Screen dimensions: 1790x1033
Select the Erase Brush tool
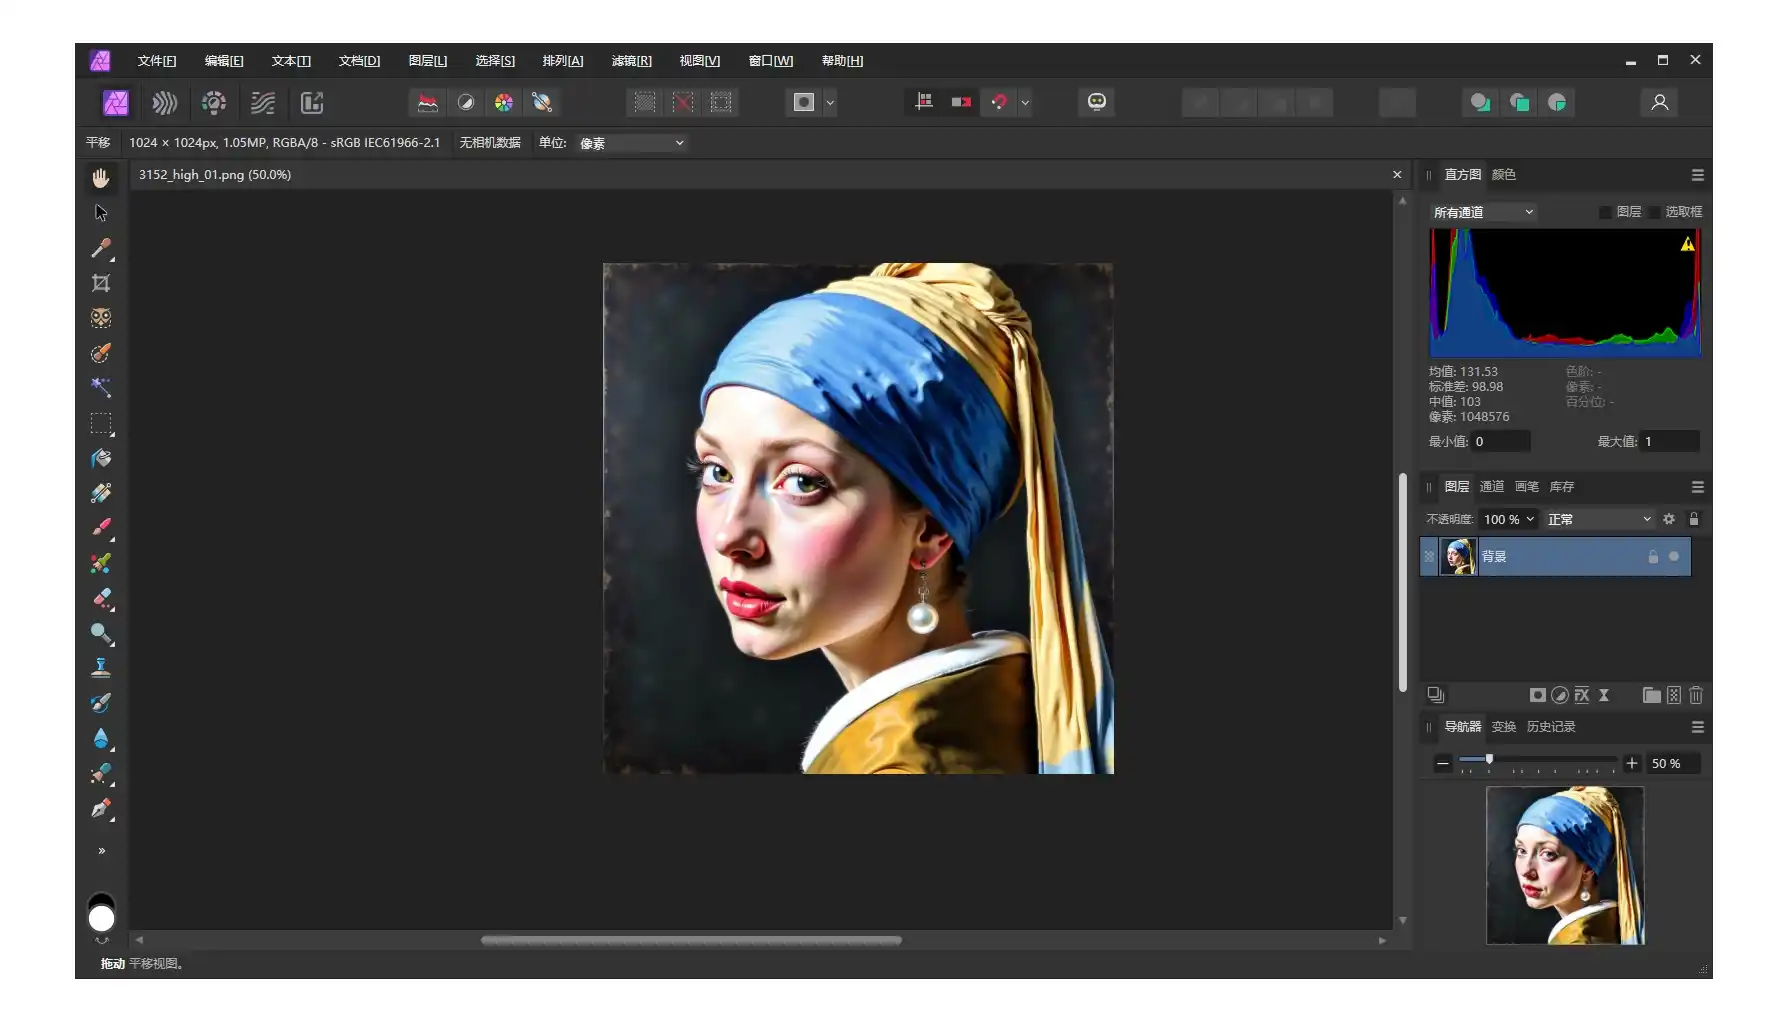coord(101,598)
